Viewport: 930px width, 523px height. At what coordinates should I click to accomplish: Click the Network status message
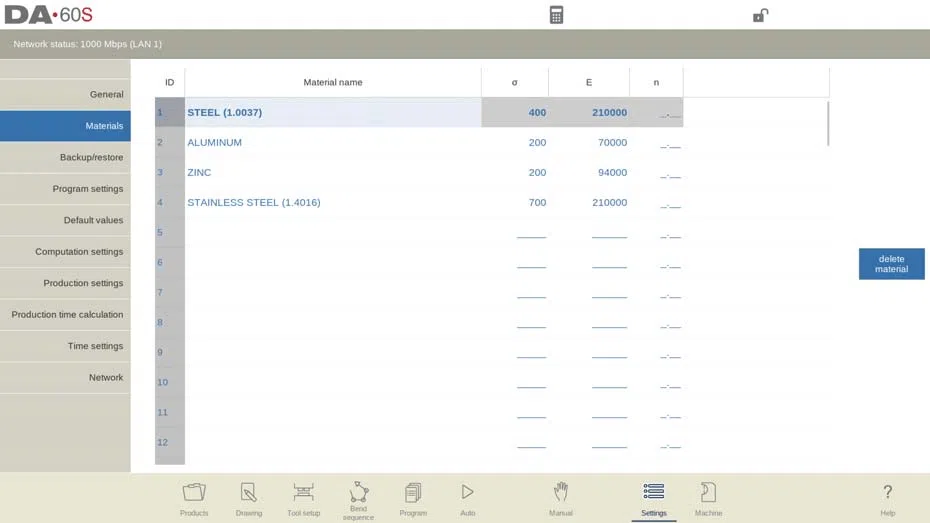87,44
